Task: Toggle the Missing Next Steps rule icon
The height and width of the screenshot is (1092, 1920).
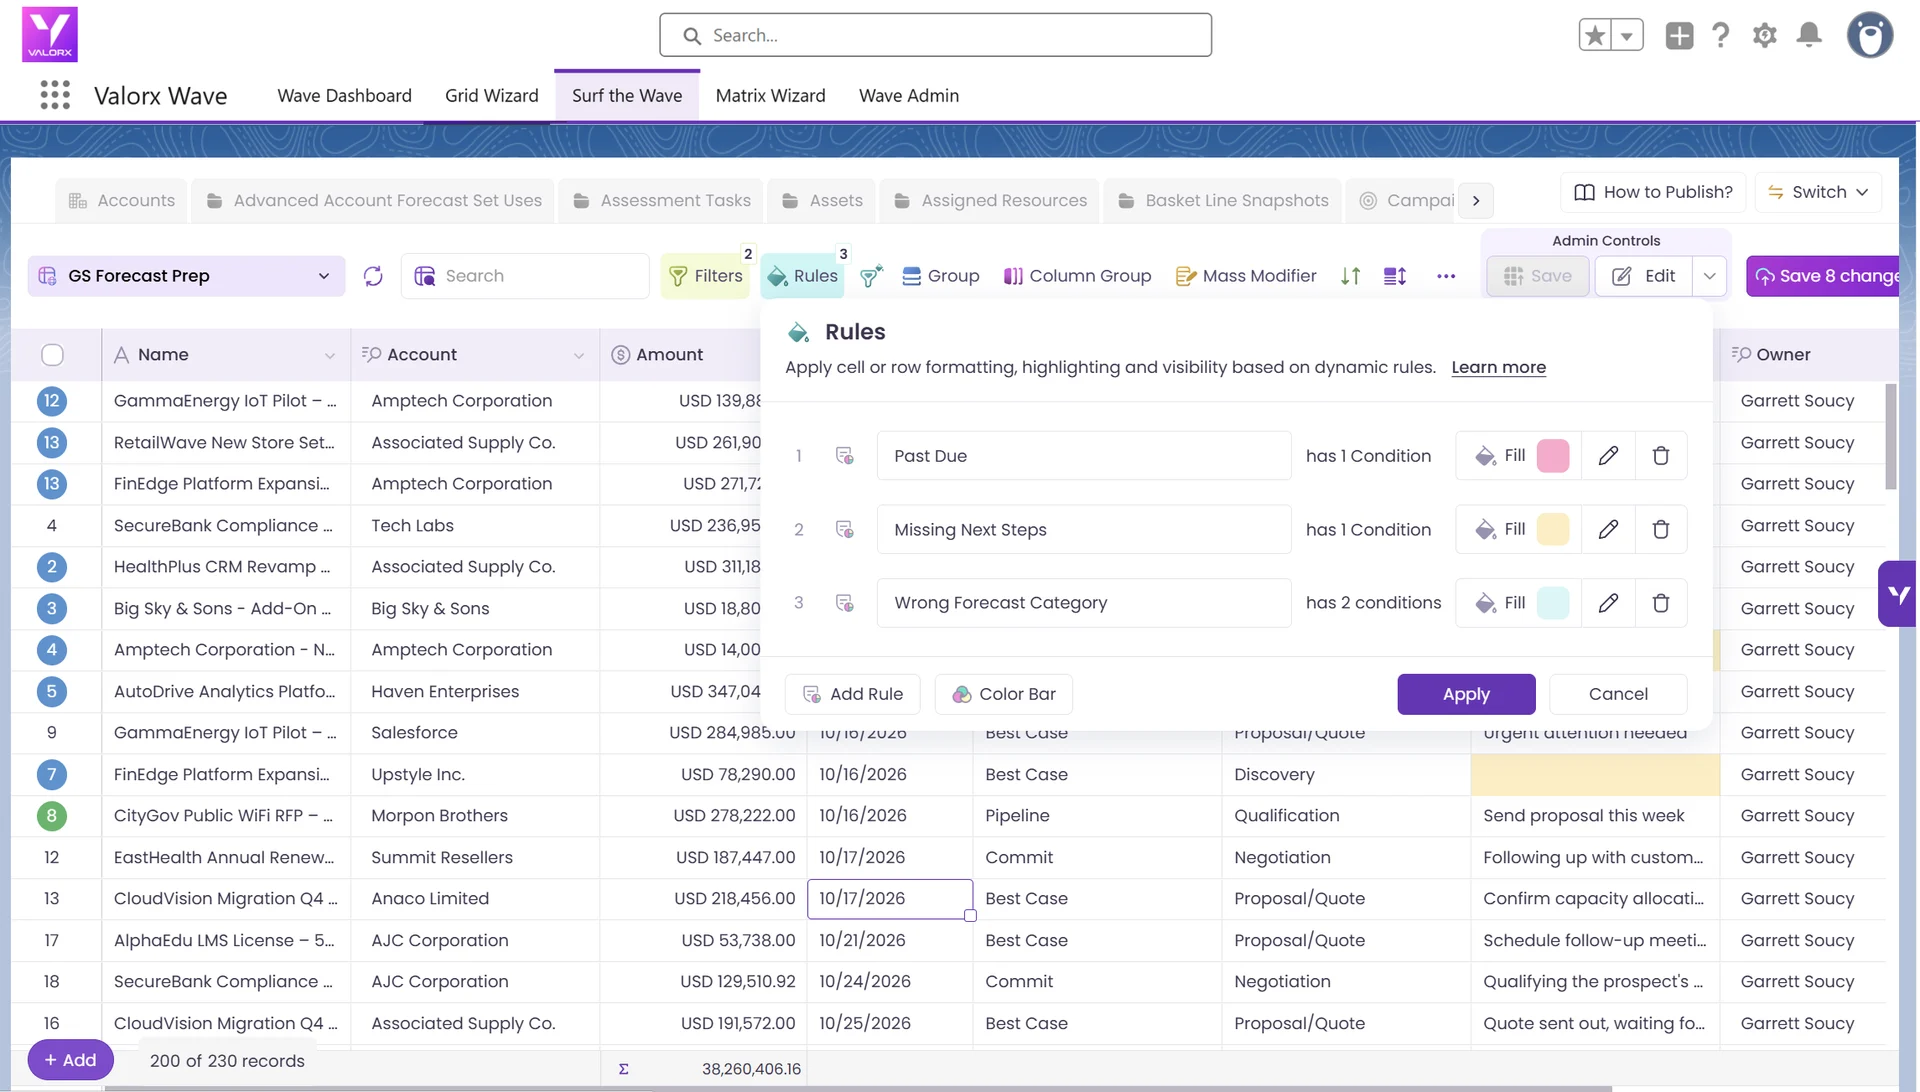Action: [844, 530]
